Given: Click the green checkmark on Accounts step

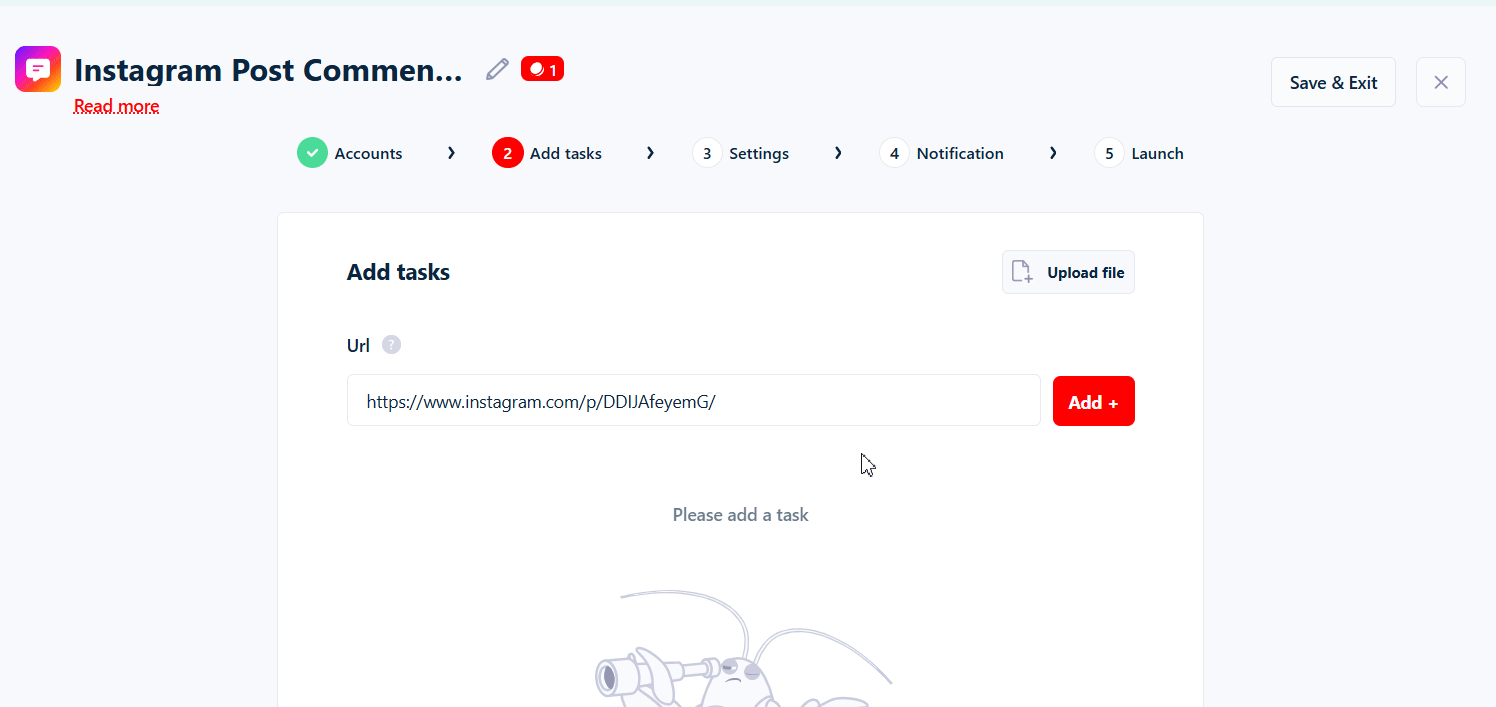Looking at the screenshot, I should click(312, 152).
